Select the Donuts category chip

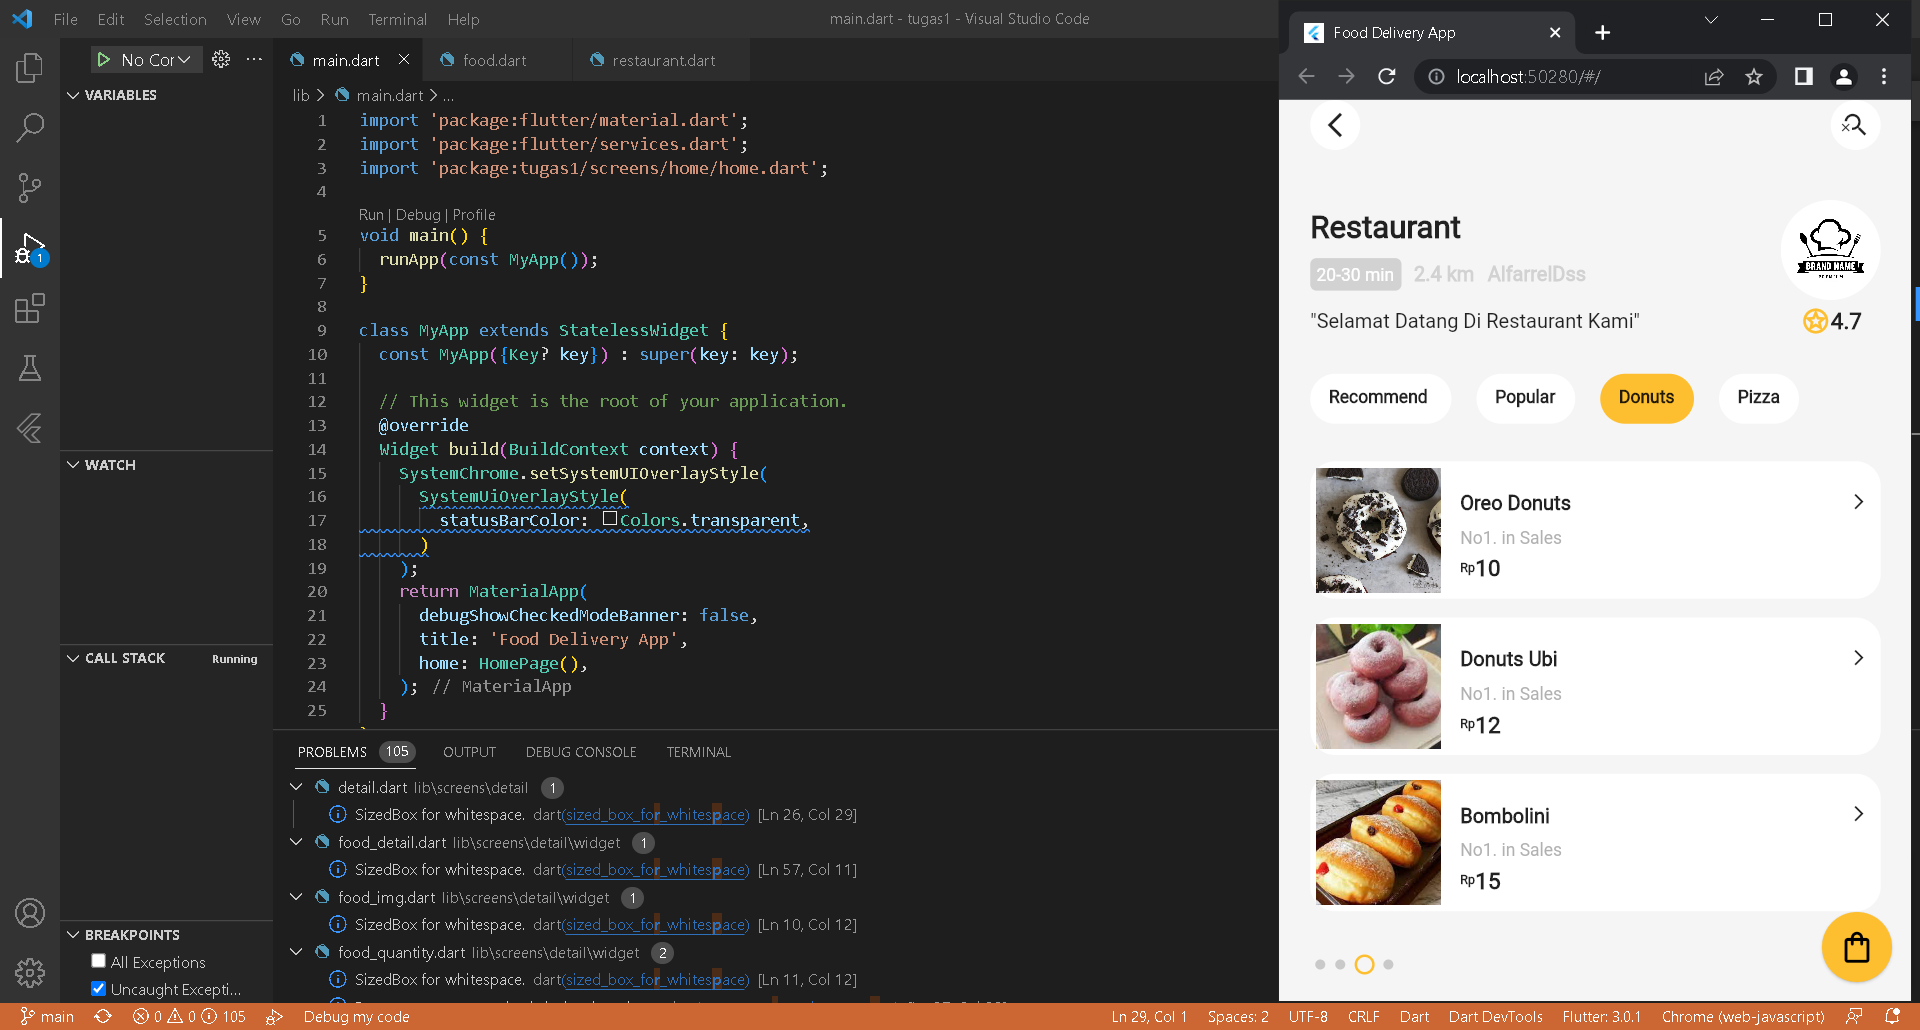click(x=1646, y=398)
